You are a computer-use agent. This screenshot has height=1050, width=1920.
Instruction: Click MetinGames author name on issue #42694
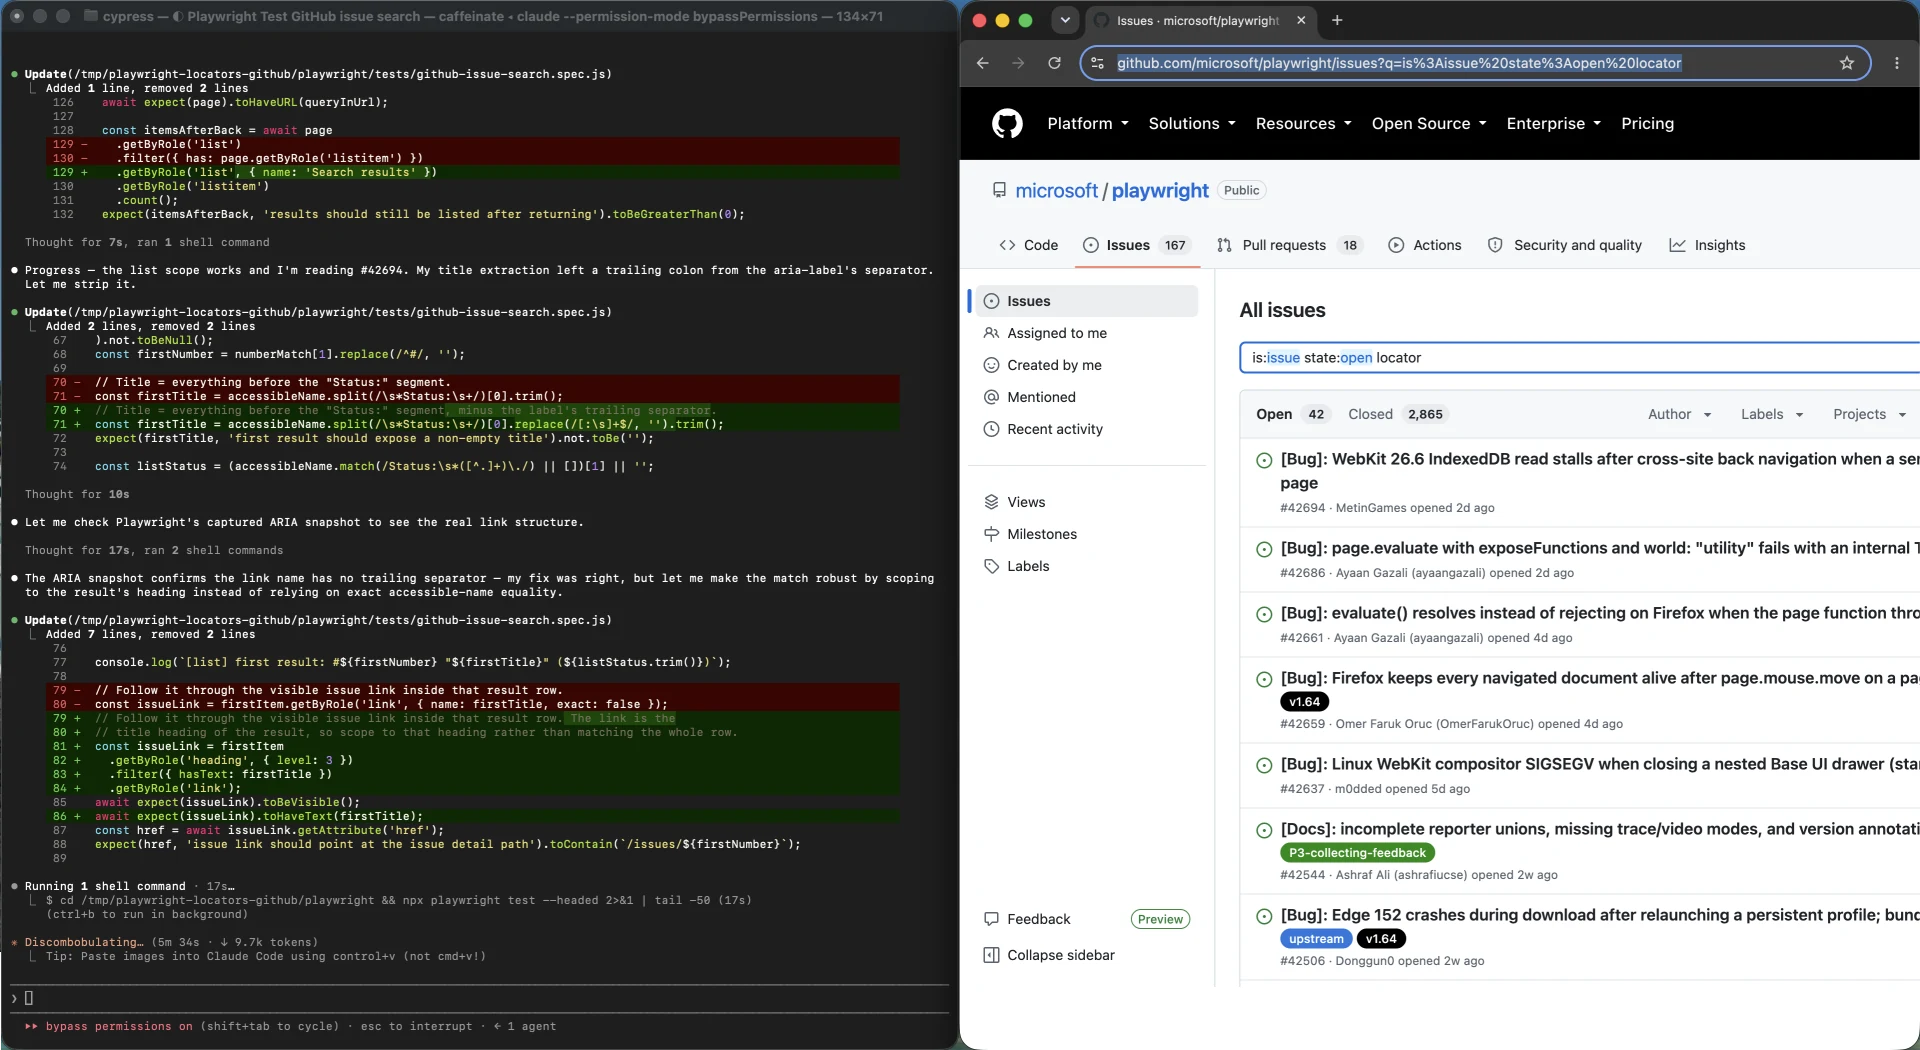pyautogui.click(x=1370, y=508)
